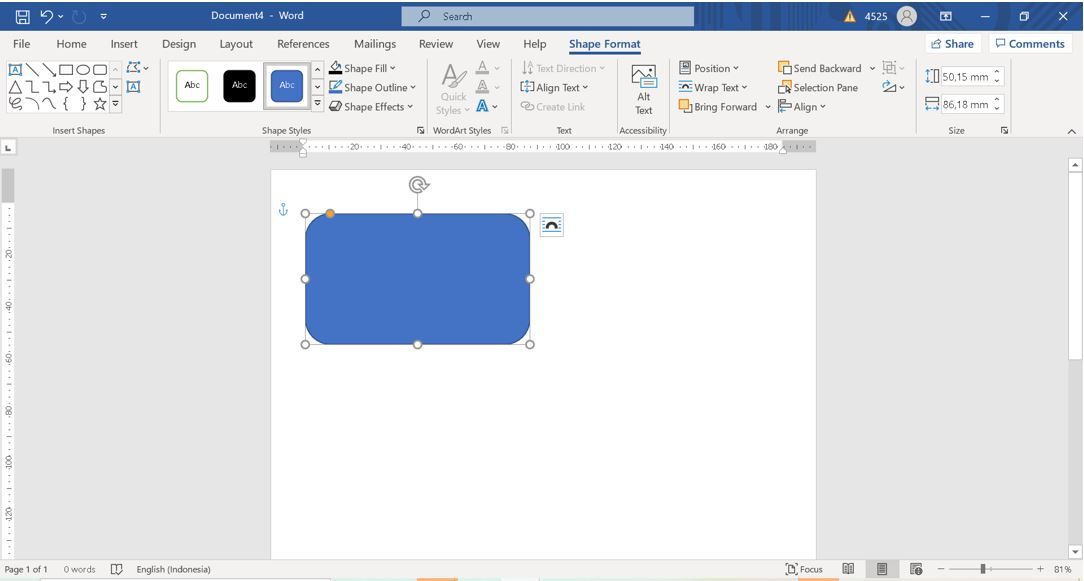
Task: Open the Comments button
Action: click(1029, 44)
